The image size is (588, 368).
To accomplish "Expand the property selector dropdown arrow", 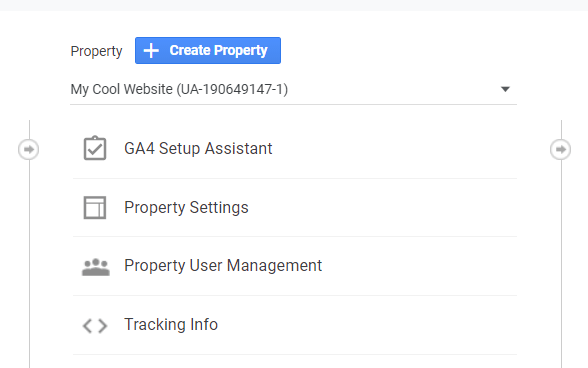I will click(x=505, y=89).
